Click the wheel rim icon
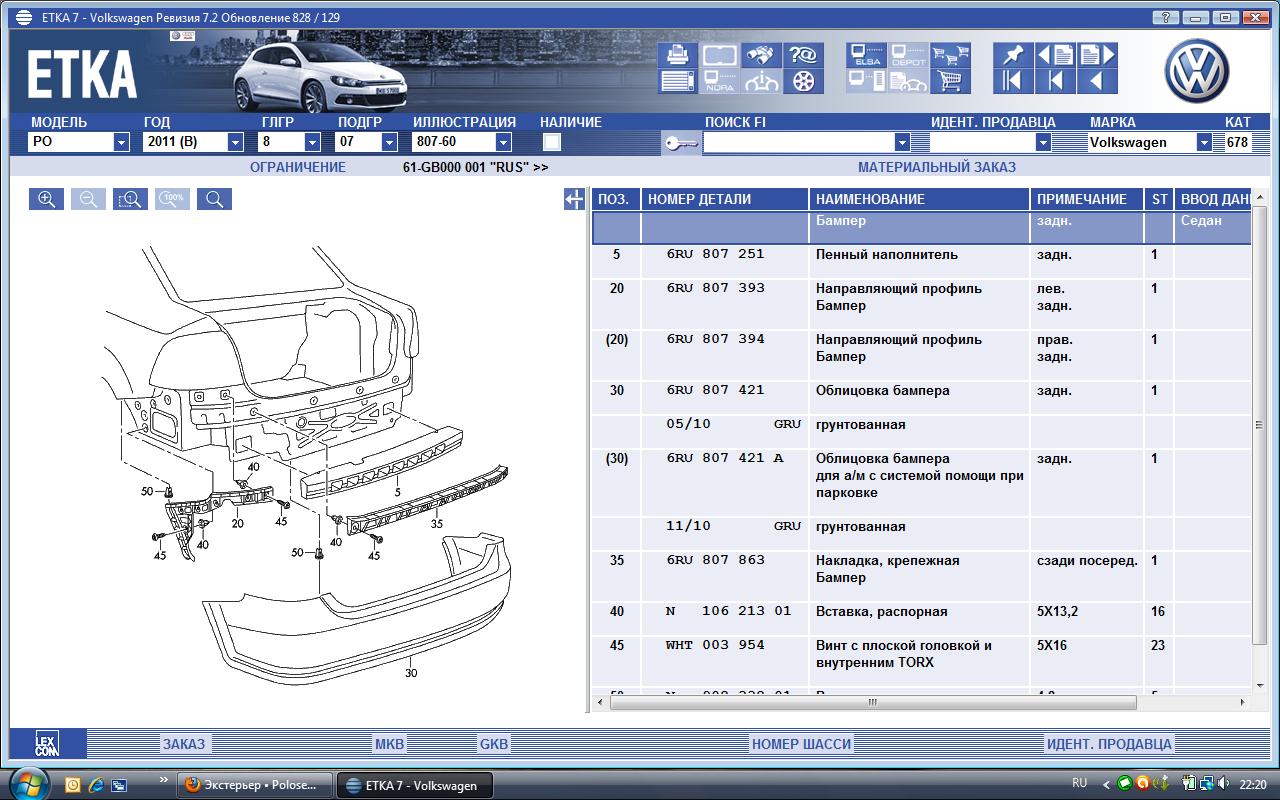The width and height of the screenshot is (1280, 800). click(x=804, y=81)
